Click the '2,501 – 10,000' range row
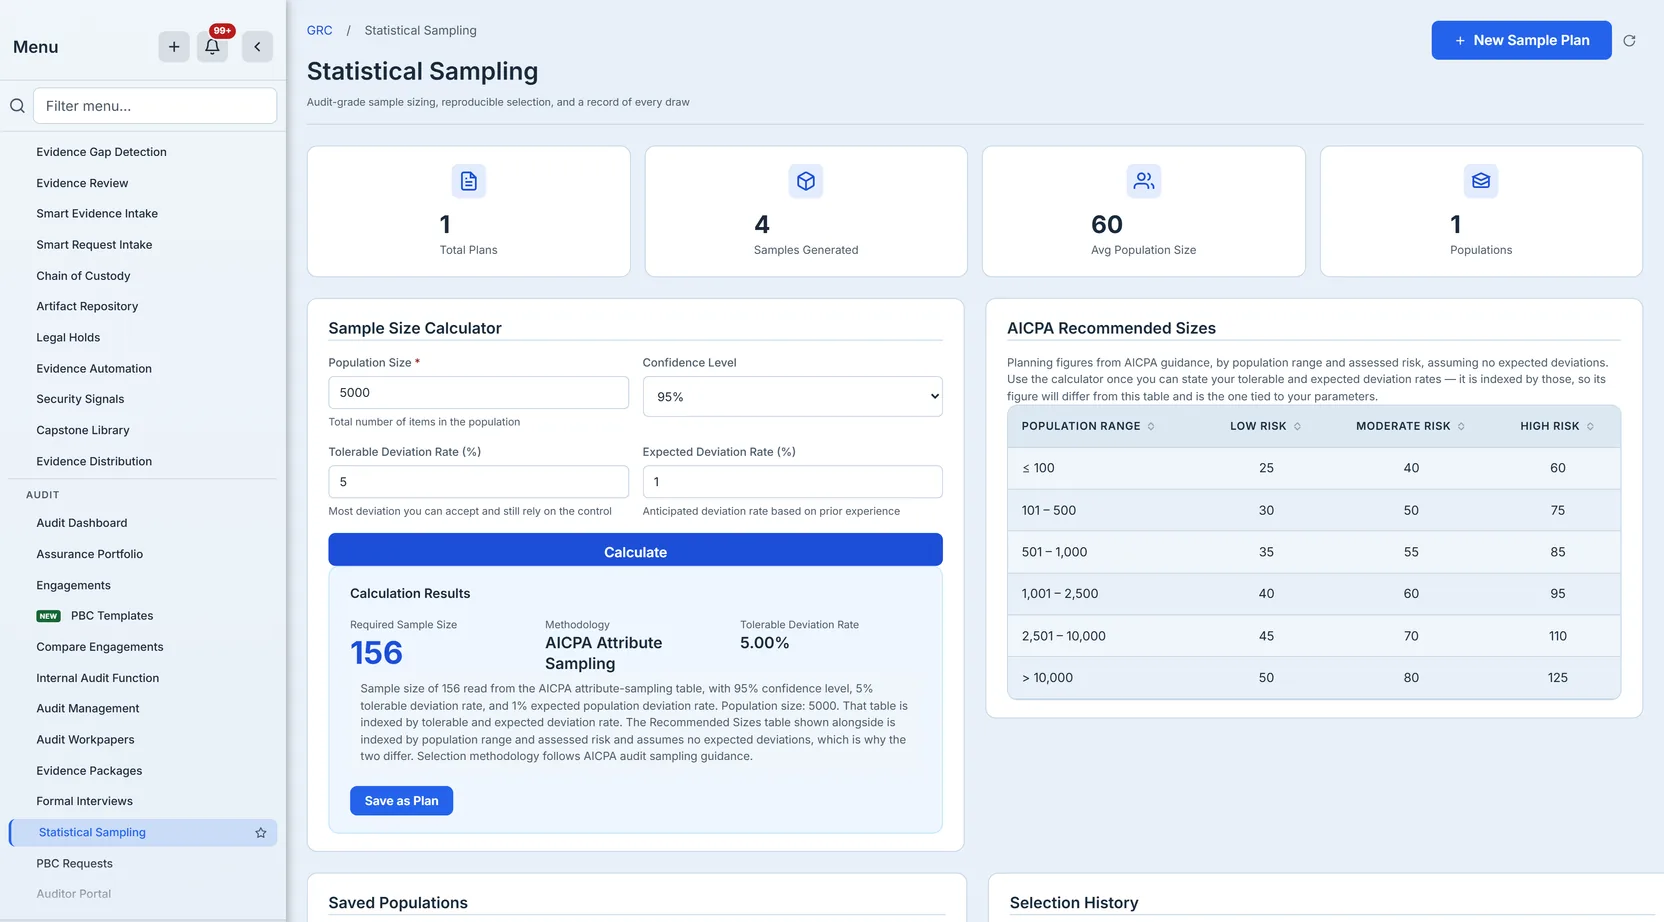The image size is (1664, 922). pyautogui.click(x=1313, y=636)
